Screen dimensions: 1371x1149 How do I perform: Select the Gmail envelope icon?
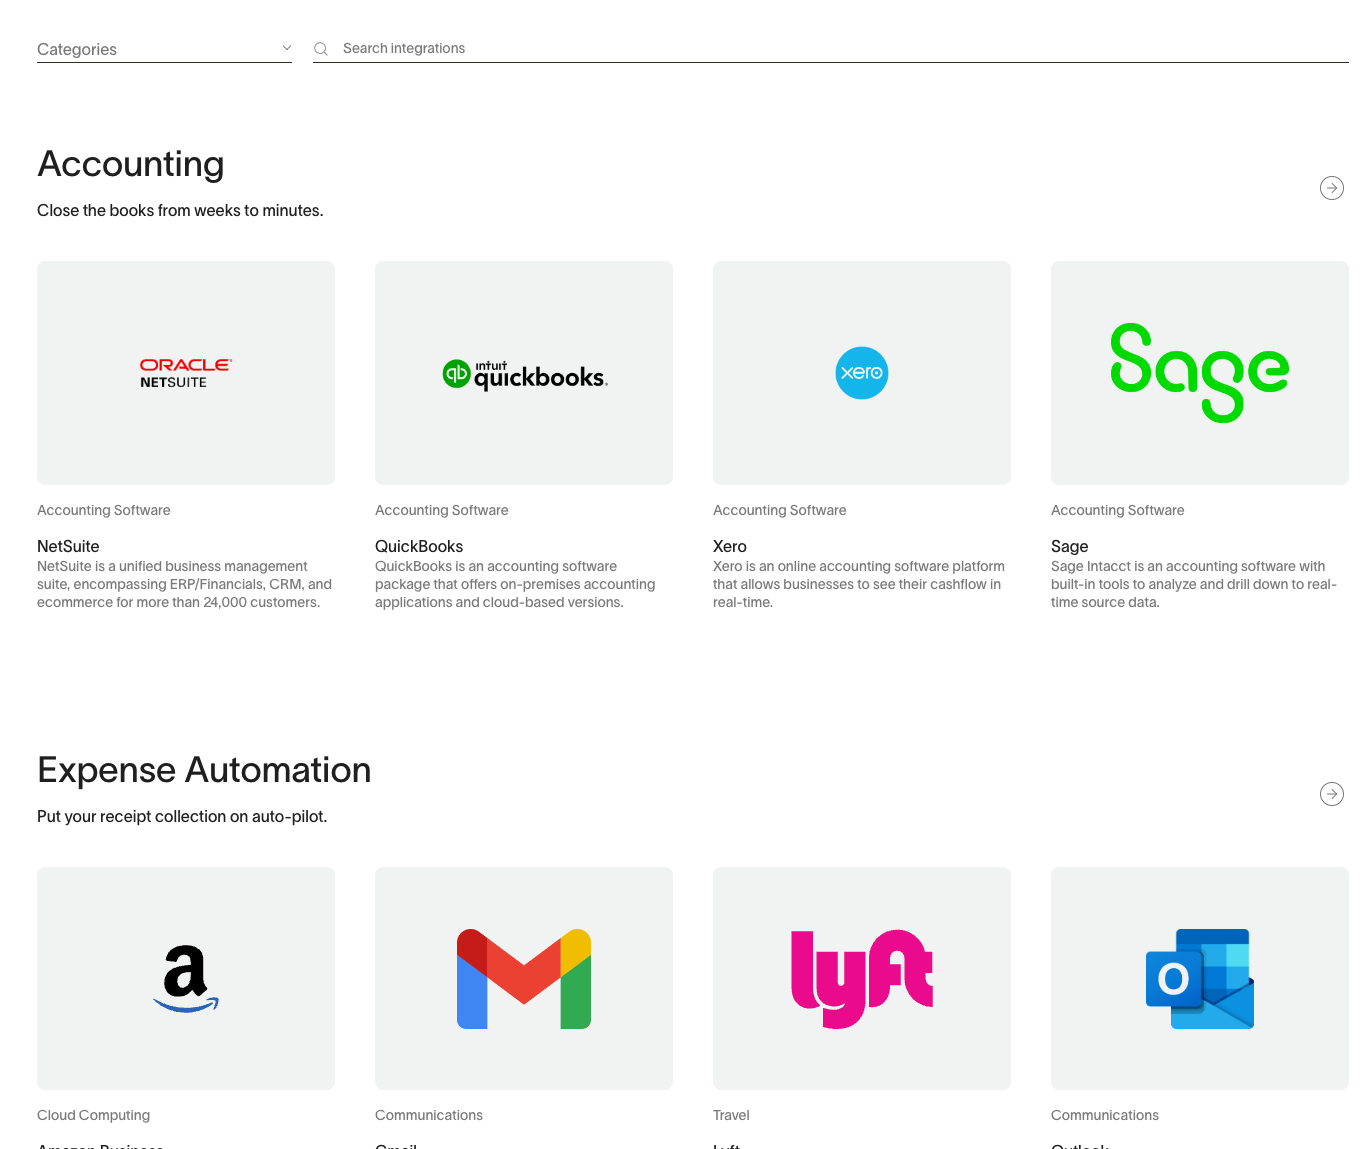point(523,978)
